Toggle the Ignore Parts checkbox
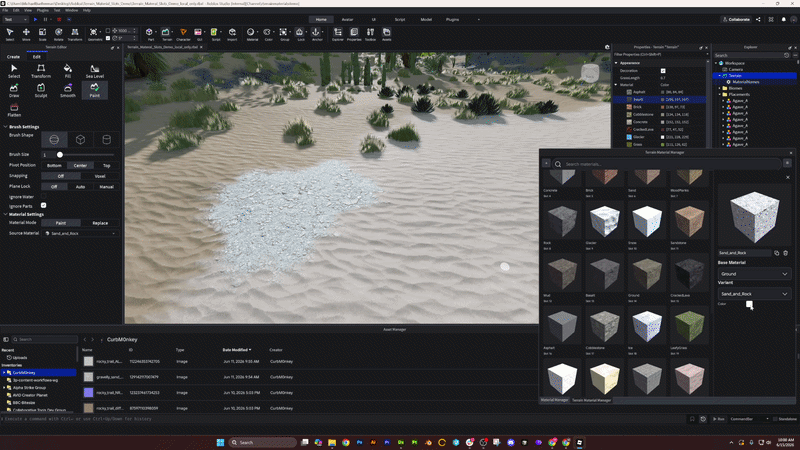 (x=43, y=206)
